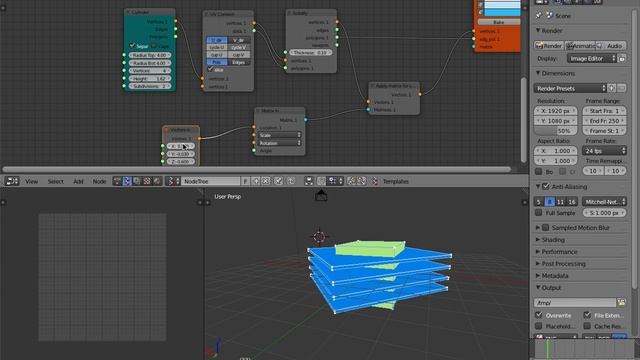Screen dimensions: 640x360
Task: Open the Display Image Editor dropdown
Action: tap(591, 58)
